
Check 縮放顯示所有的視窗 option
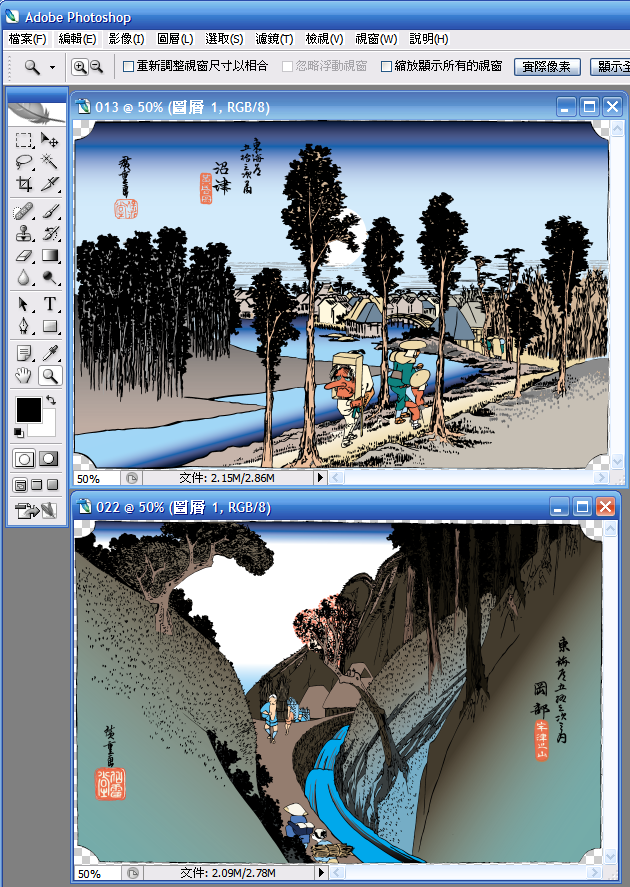[386, 67]
